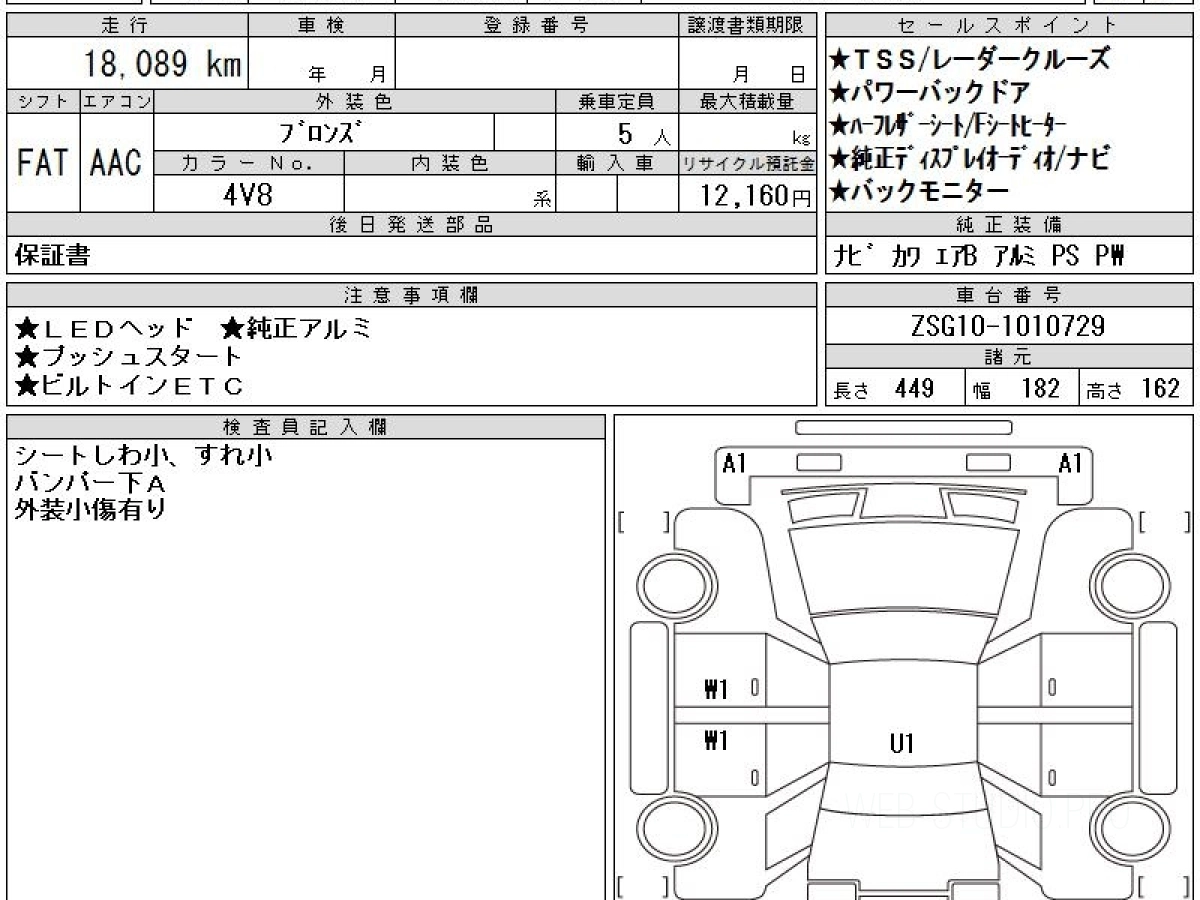
Task: Click the 諸元 header
Action: point(1009,357)
